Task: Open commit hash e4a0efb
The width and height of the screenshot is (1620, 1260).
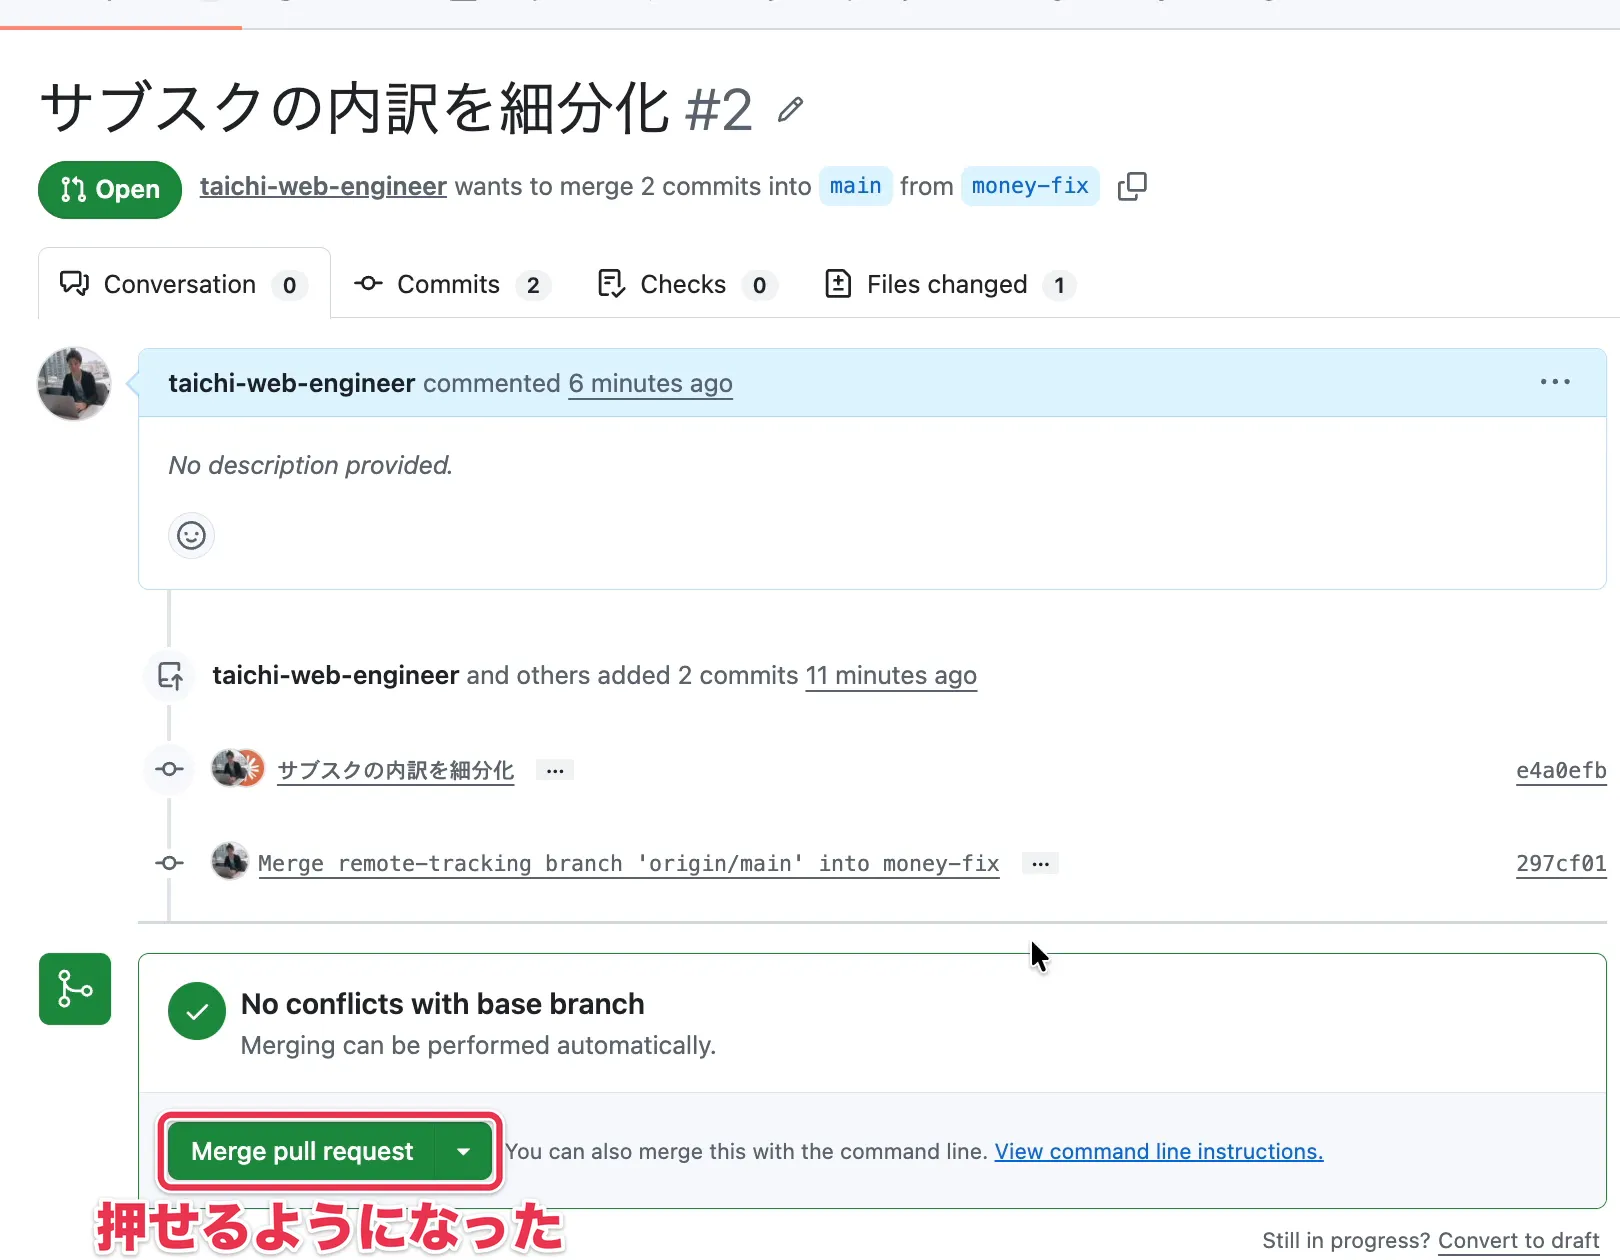Action: [1561, 770]
